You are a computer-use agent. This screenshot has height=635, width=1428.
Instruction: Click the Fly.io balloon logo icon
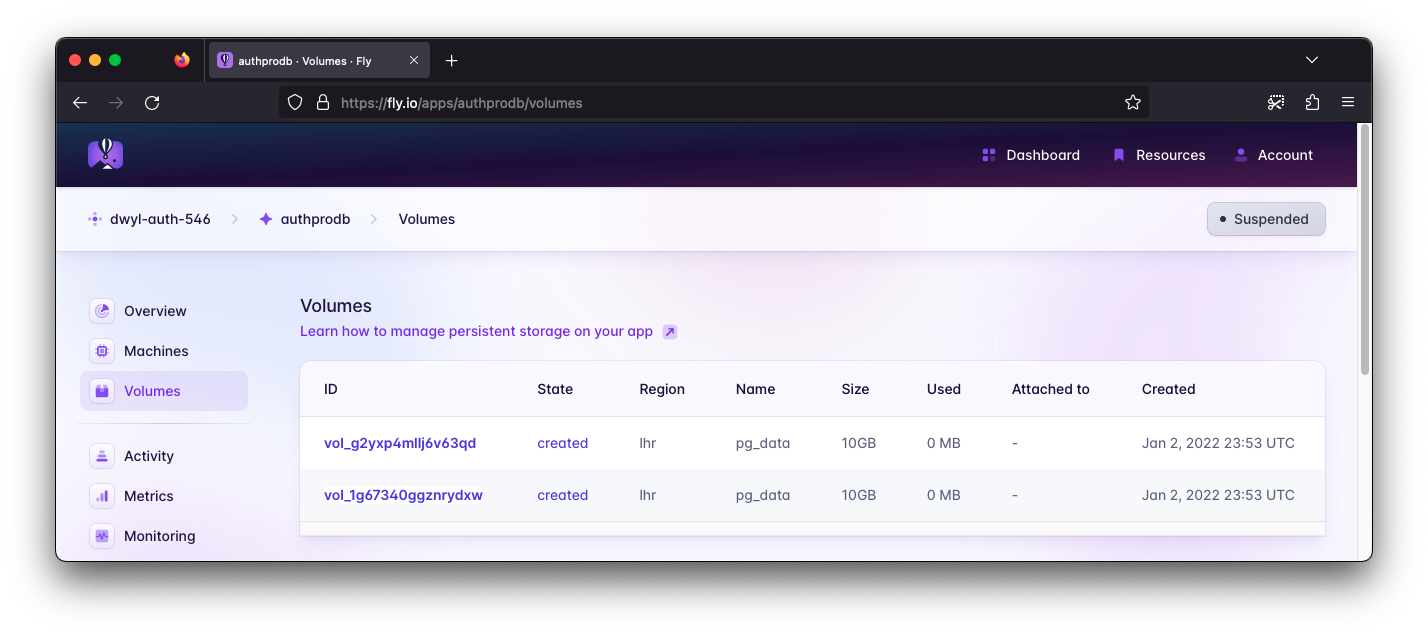click(106, 154)
